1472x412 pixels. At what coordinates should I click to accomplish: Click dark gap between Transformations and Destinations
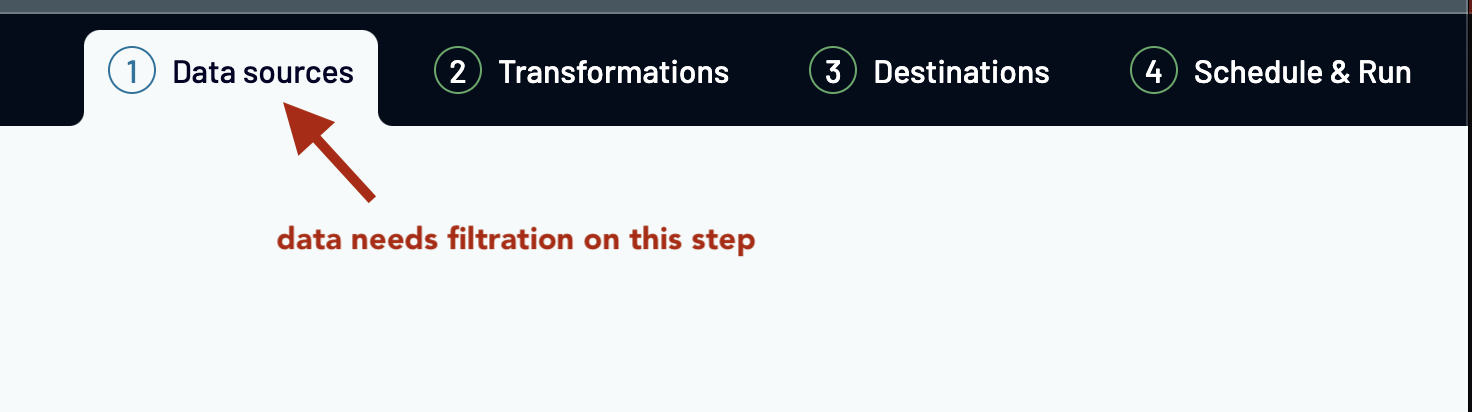click(x=768, y=73)
